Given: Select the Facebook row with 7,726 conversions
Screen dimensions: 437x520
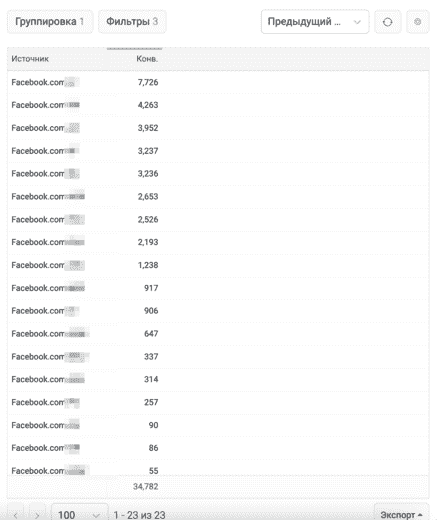Looking at the screenshot, I should (218, 82).
